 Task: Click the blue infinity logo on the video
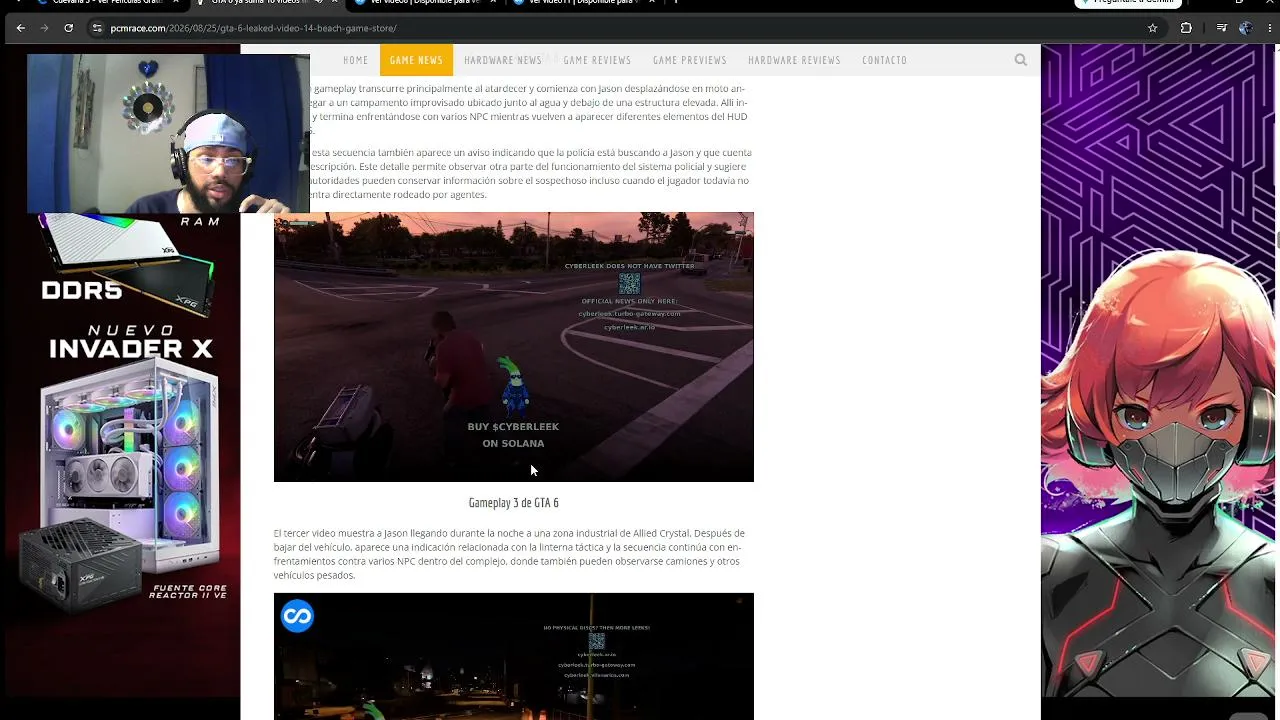[x=297, y=616]
